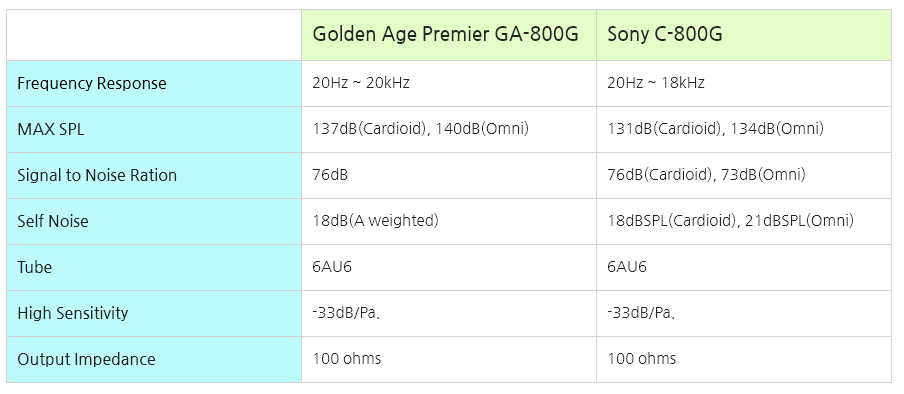Viewport: 904px width, 394px height.
Task: Click 137dB(Cardioid), 140dB(Omni) cell
Action: [x=449, y=130]
